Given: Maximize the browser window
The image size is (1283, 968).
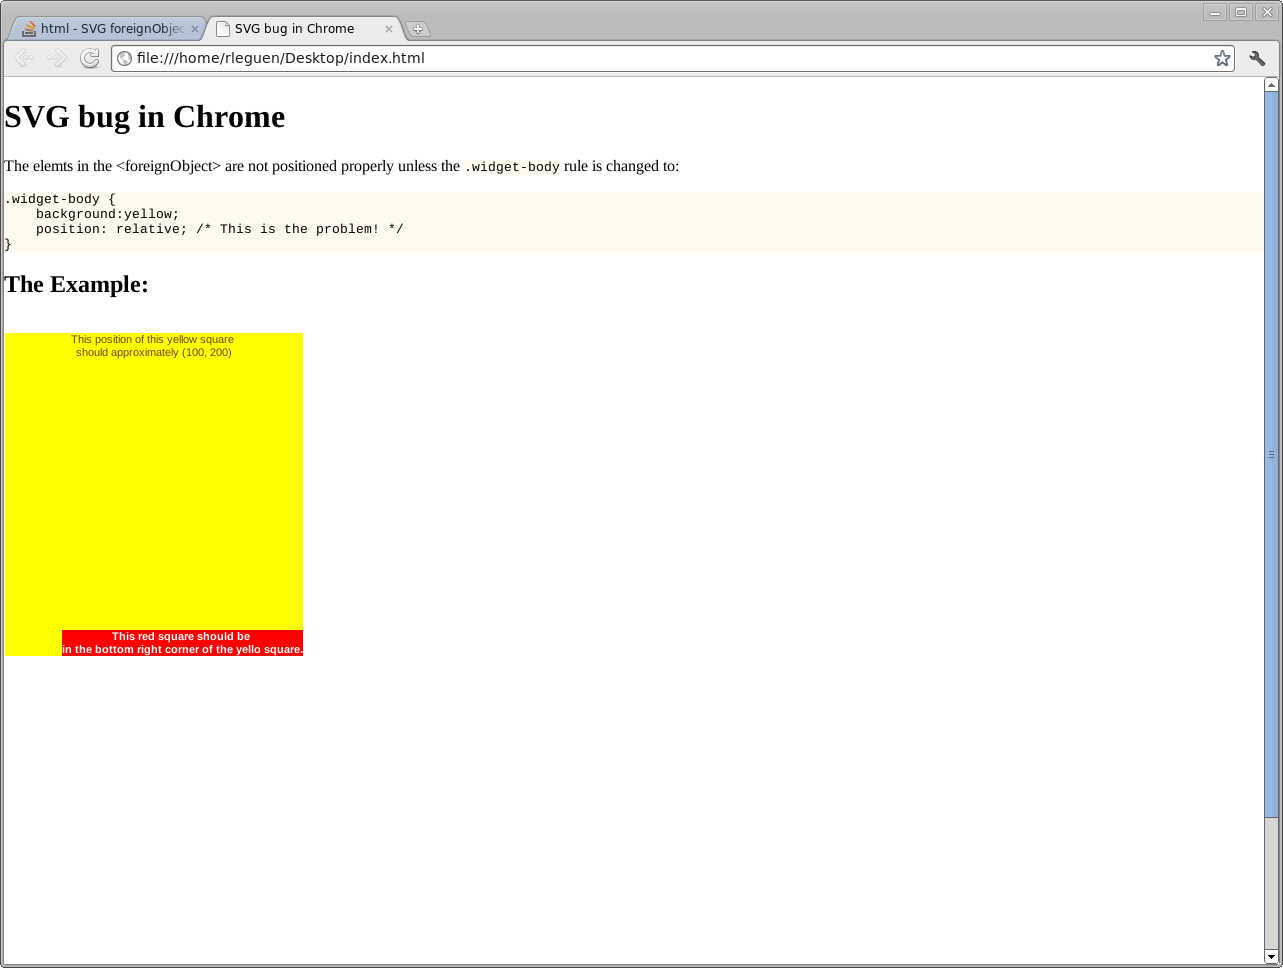Looking at the screenshot, I should [x=1241, y=12].
